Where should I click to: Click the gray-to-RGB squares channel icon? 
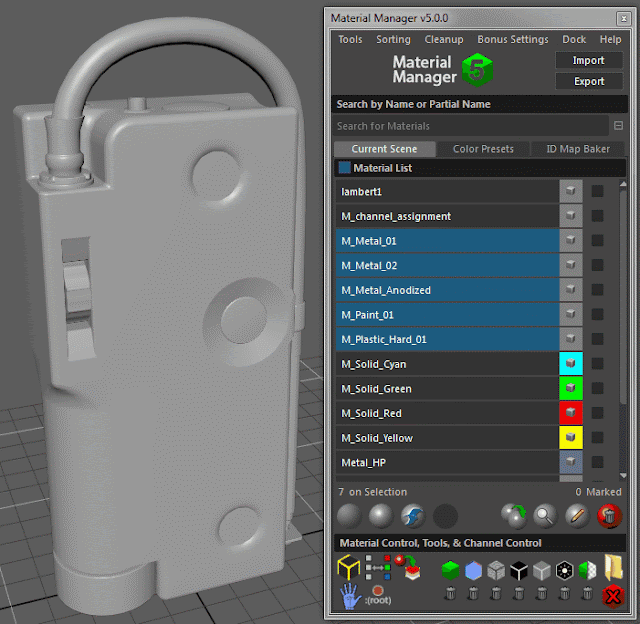coord(378,567)
